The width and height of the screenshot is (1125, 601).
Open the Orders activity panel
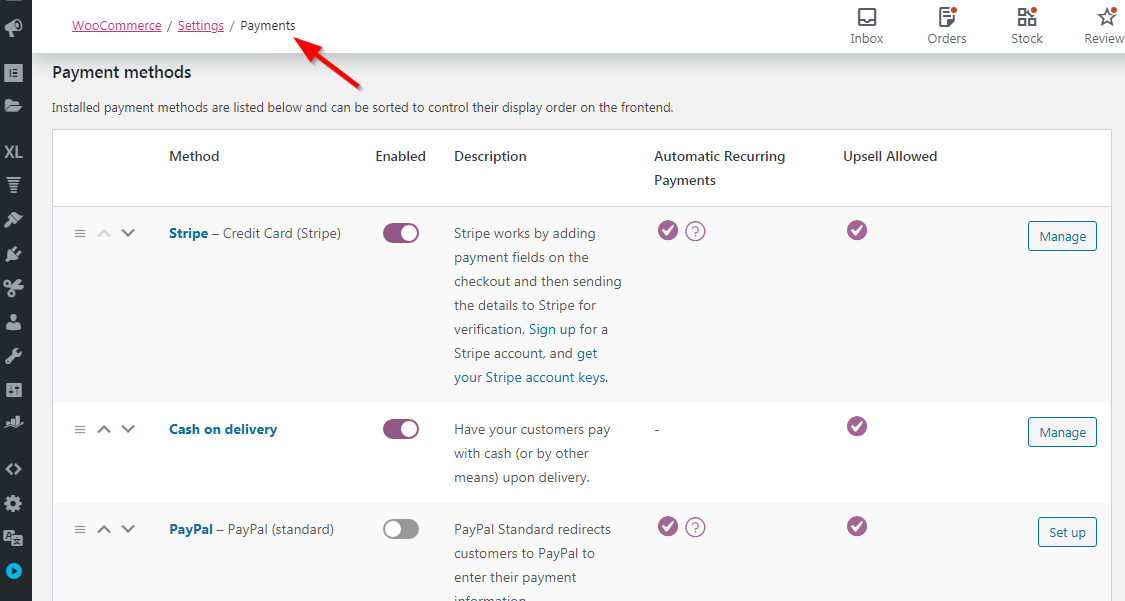[947, 27]
